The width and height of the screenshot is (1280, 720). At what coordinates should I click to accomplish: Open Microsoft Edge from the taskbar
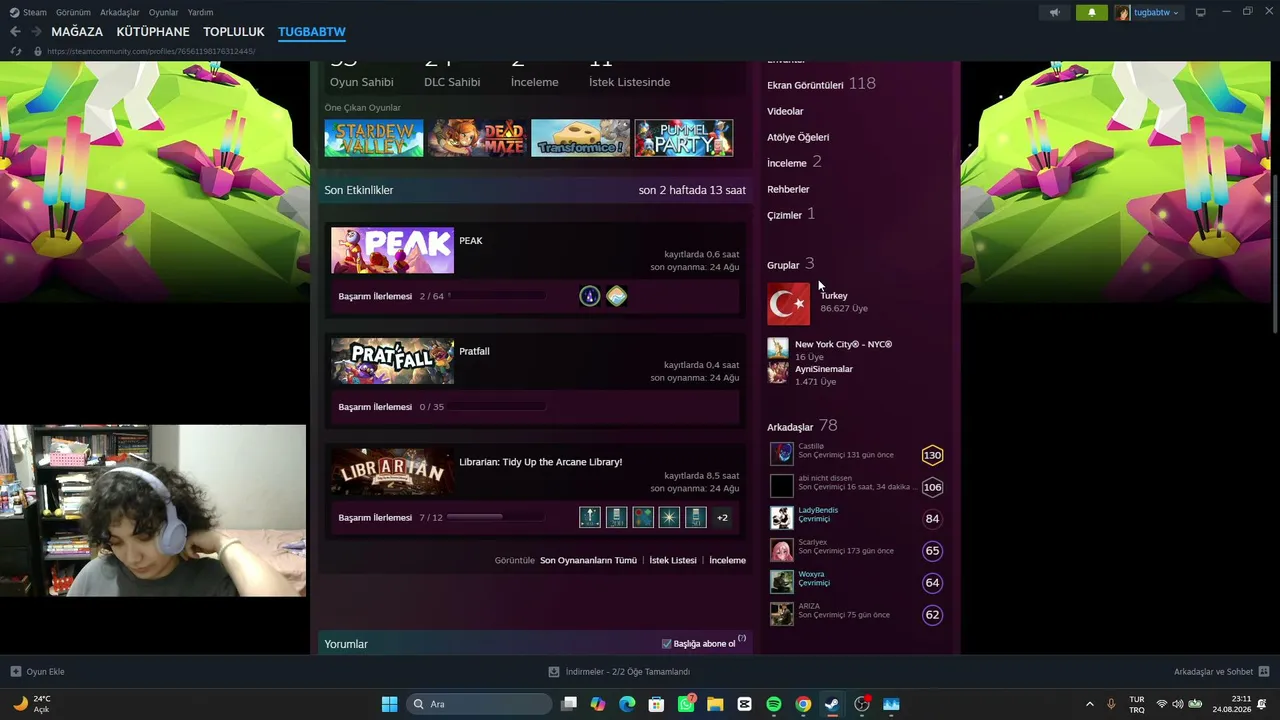point(627,704)
